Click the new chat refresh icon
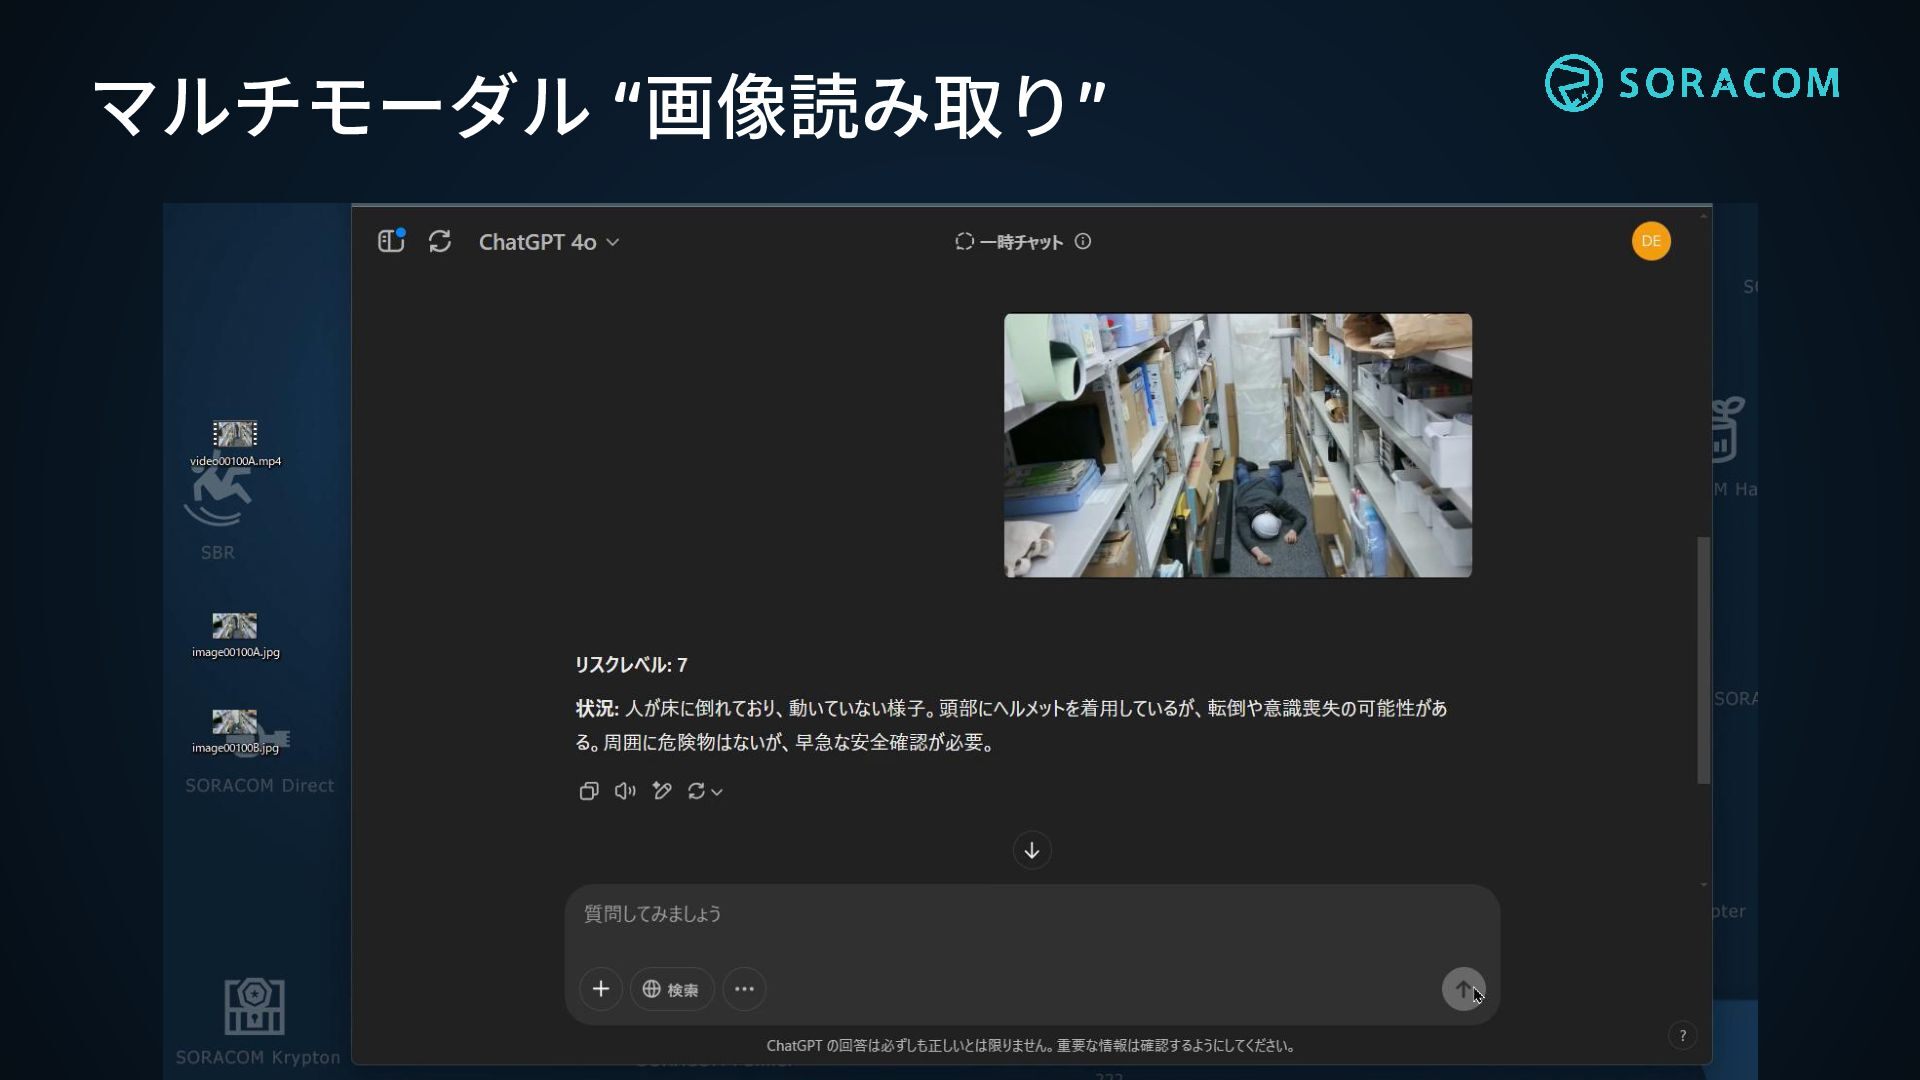Viewport: 1920px width, 1080px height. (x=440, y=241)
